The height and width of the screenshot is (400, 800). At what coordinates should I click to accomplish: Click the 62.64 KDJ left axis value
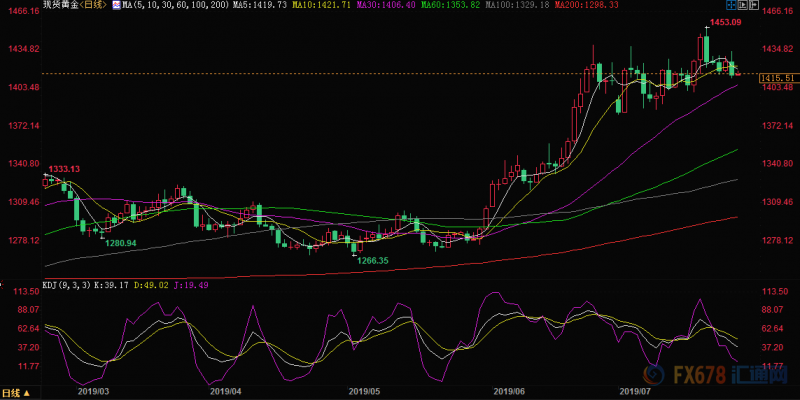(x=28, y=329)
